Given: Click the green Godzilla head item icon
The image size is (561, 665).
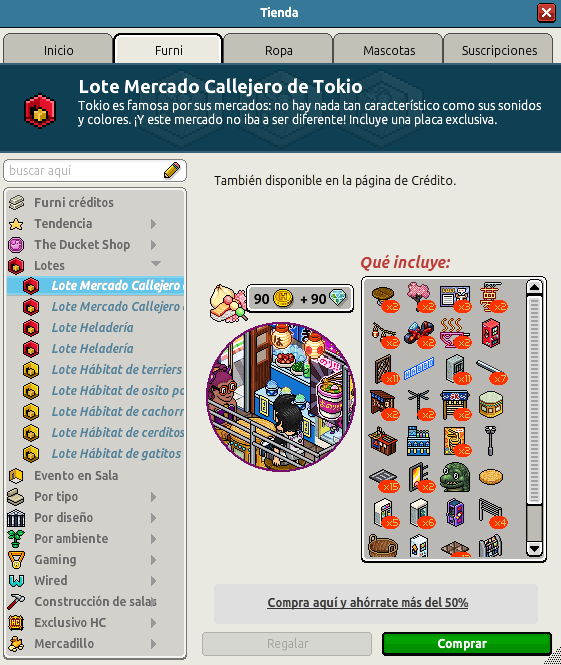Looking at the screenshot, I should (455, 477).
